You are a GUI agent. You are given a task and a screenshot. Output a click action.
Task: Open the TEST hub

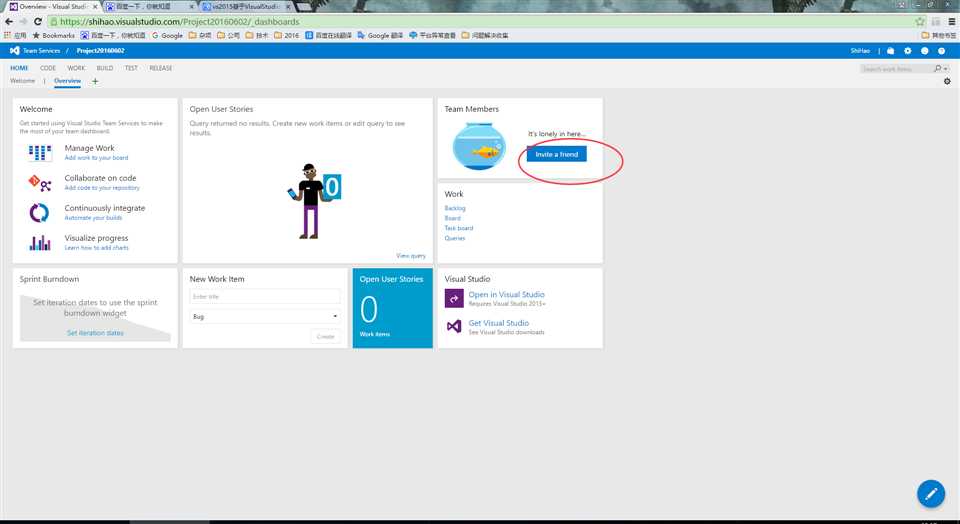coord(131,68)
